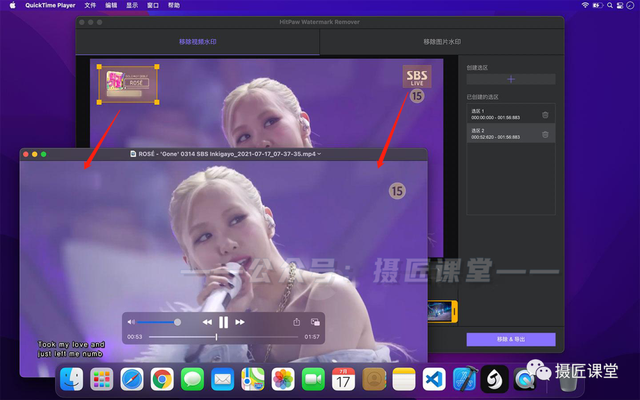Click the battery status icon in menu bar

(598, 5)
